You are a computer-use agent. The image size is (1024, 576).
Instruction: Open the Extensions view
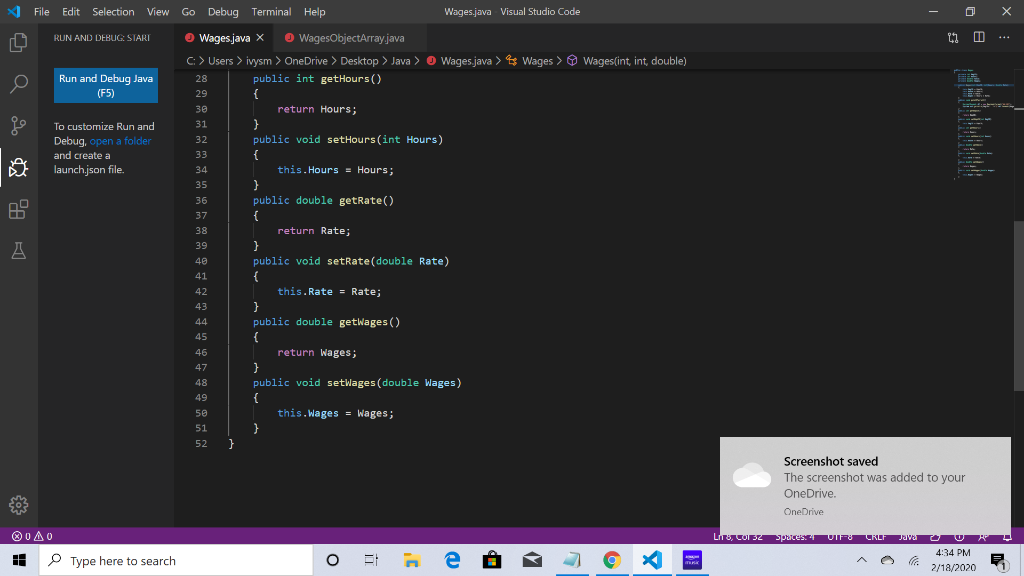pos(18,210)
